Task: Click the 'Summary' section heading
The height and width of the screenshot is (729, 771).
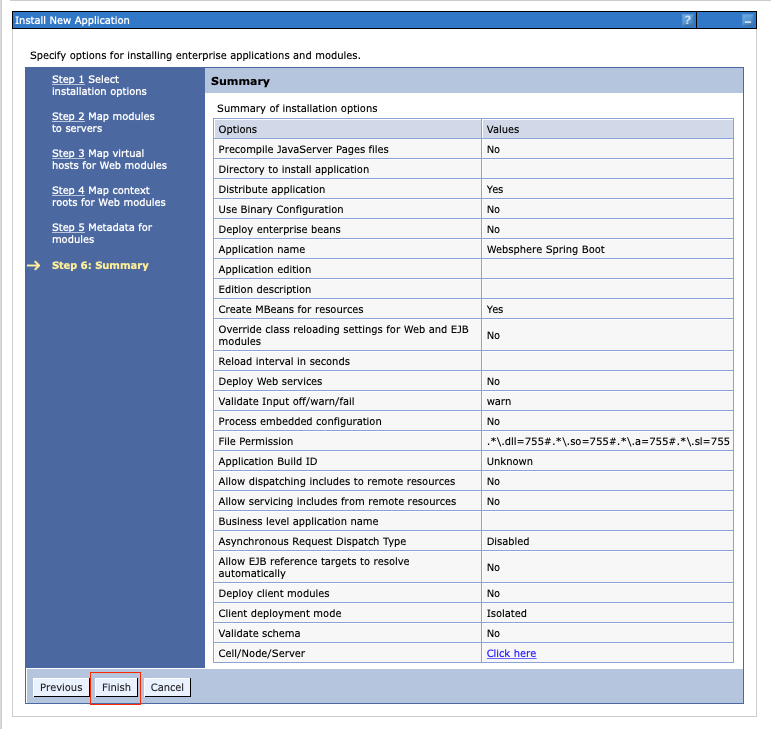Action: click(x=240, y=81)
